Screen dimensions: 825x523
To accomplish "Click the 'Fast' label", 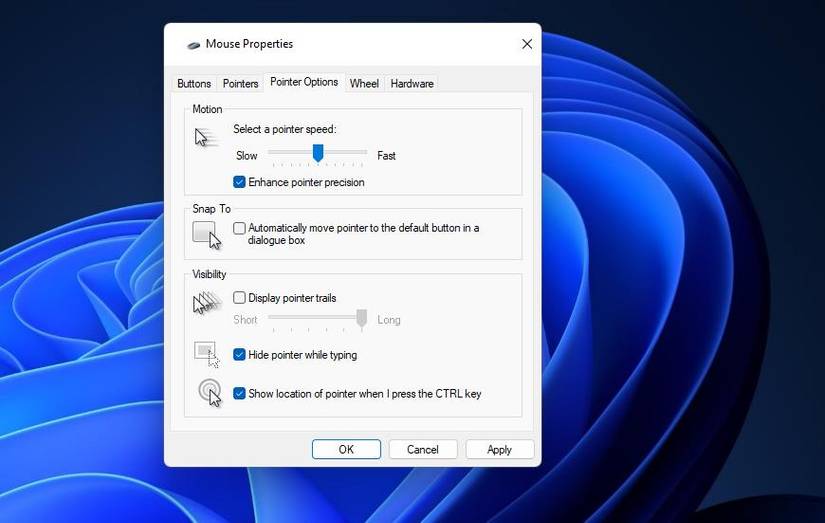I will (386, 156).
